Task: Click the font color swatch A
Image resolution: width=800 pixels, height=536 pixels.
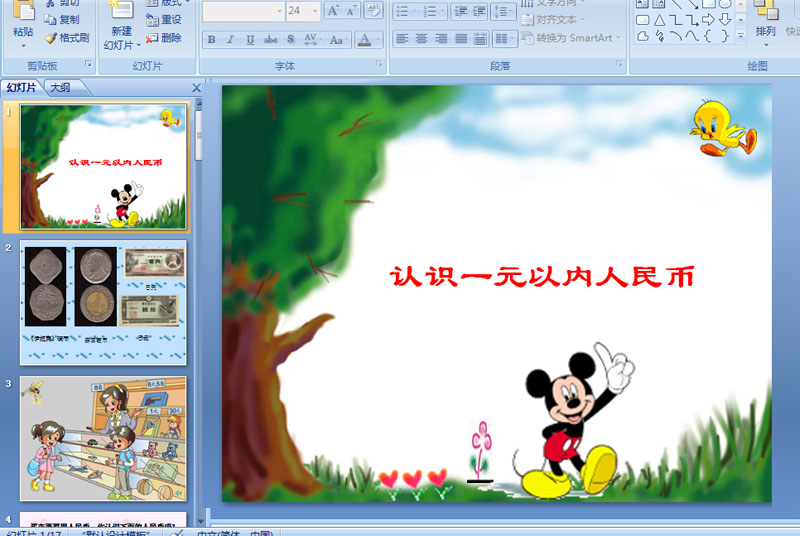Action: tap(364, 39)
